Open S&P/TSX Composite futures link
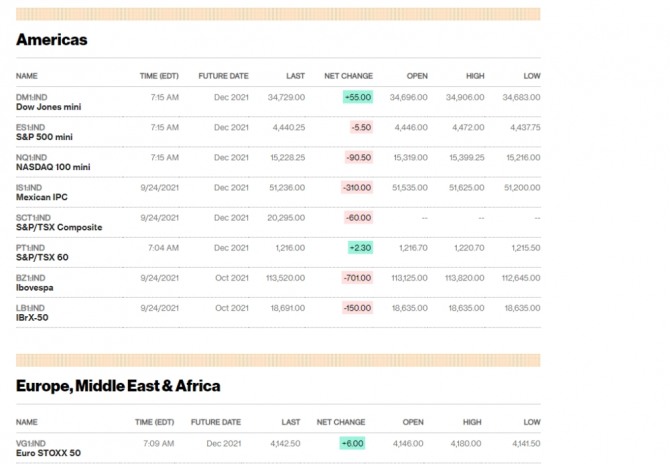This screenshot has height=464, width=670. coord(59,227)
